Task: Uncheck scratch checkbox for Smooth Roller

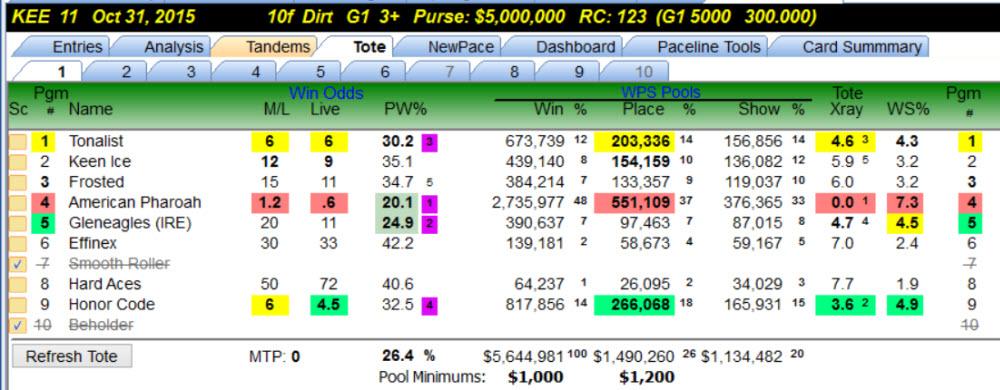Action: tap(17, 264)
